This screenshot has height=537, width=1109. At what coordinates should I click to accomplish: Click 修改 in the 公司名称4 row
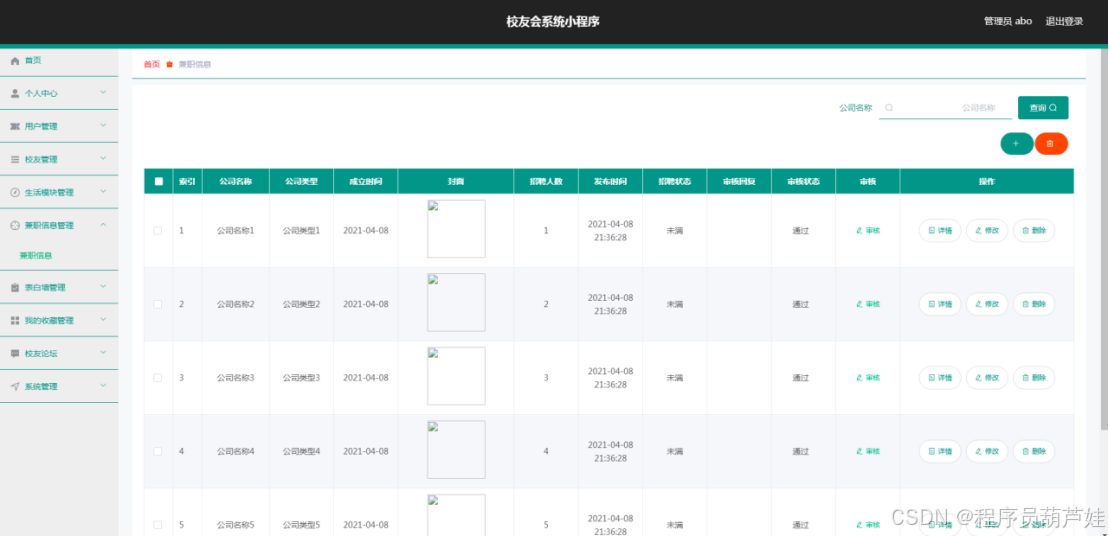[987, 451]
